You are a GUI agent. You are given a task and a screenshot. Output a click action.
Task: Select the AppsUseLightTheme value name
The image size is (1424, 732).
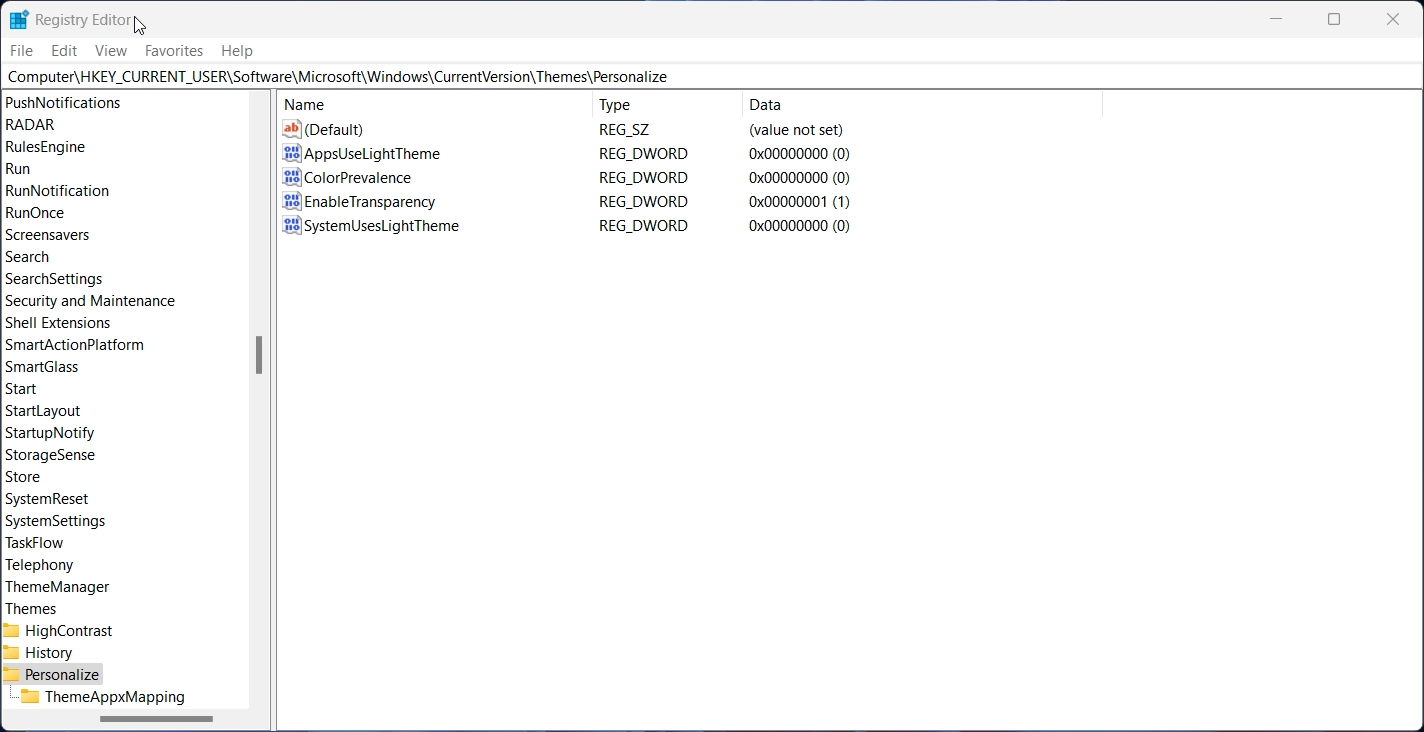click(372, 153)
